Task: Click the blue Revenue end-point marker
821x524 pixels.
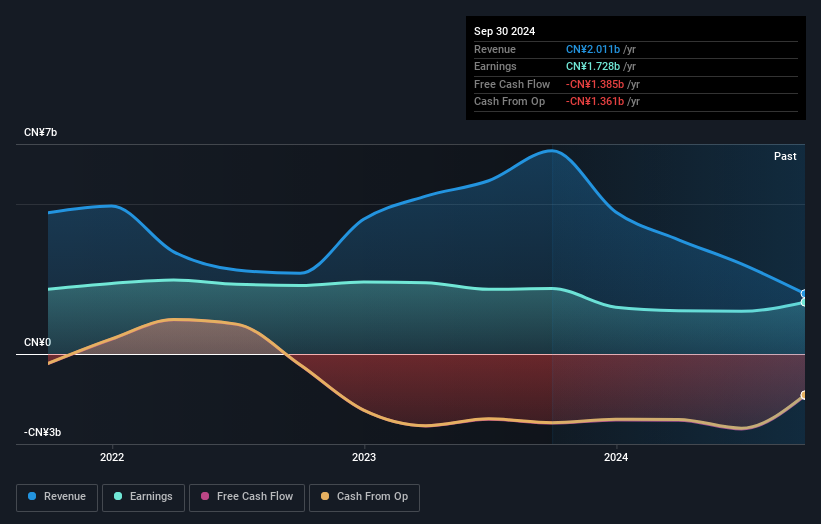Action: click(804, 294)
